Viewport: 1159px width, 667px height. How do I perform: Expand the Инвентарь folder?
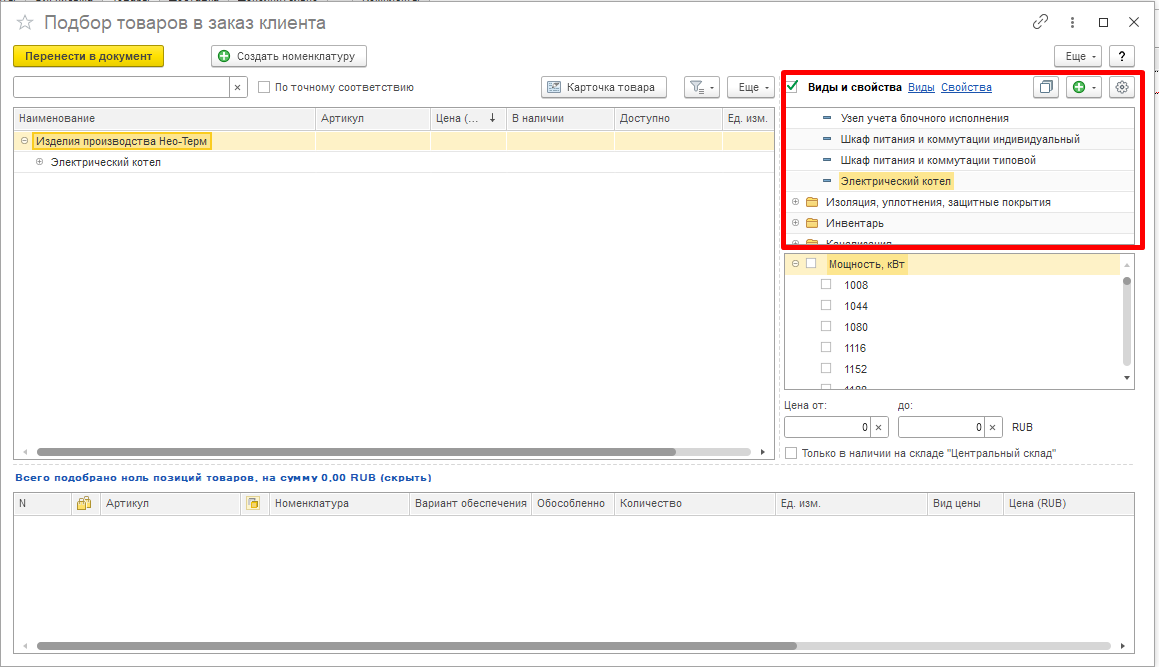795,223
